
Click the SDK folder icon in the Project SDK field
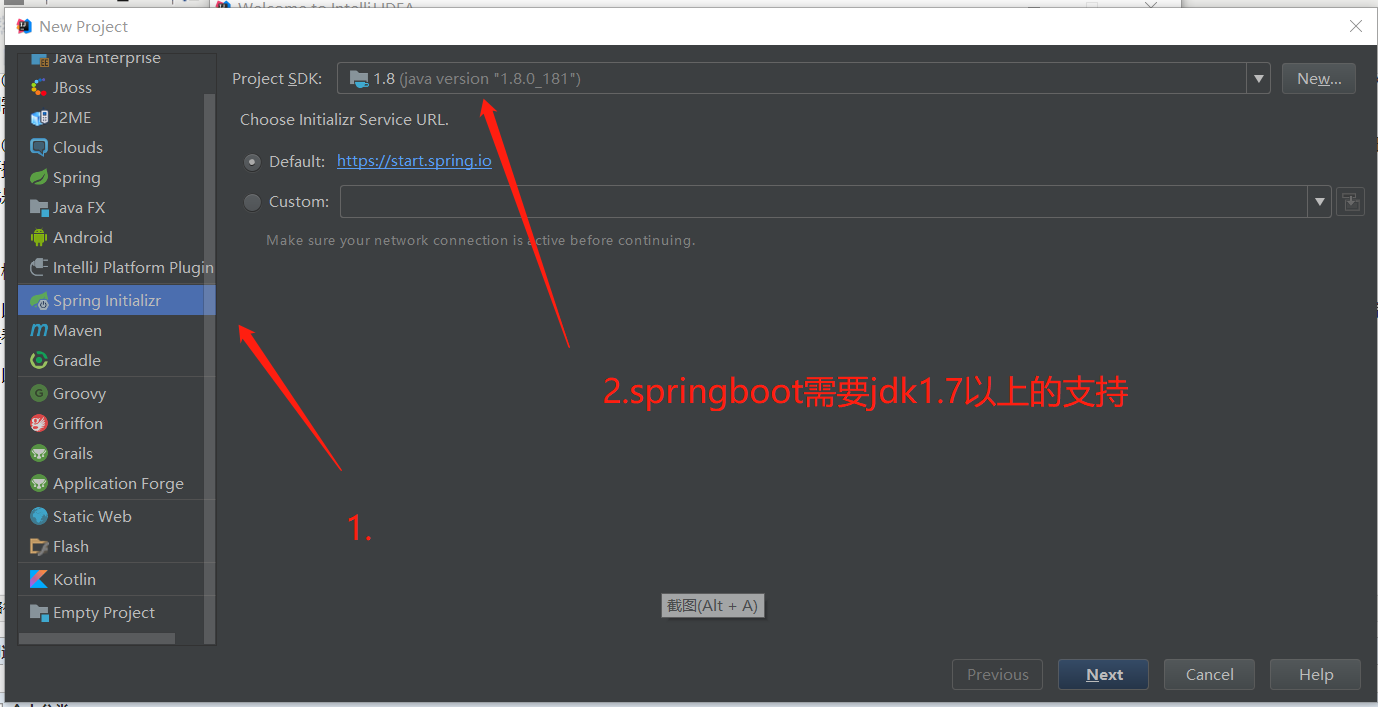pyautogui.click(x=359, y=78)
